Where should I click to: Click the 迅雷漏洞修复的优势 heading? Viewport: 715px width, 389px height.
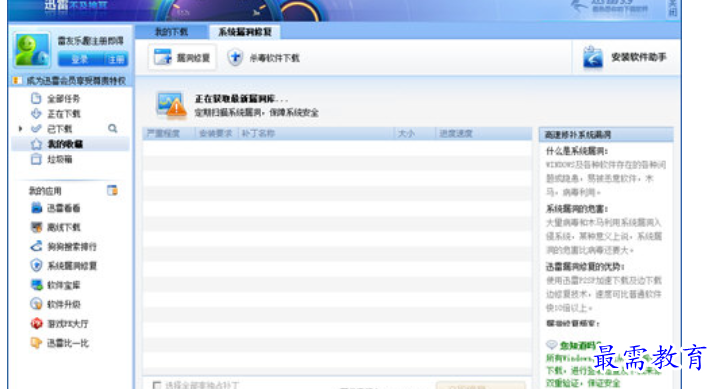point(585,266)
